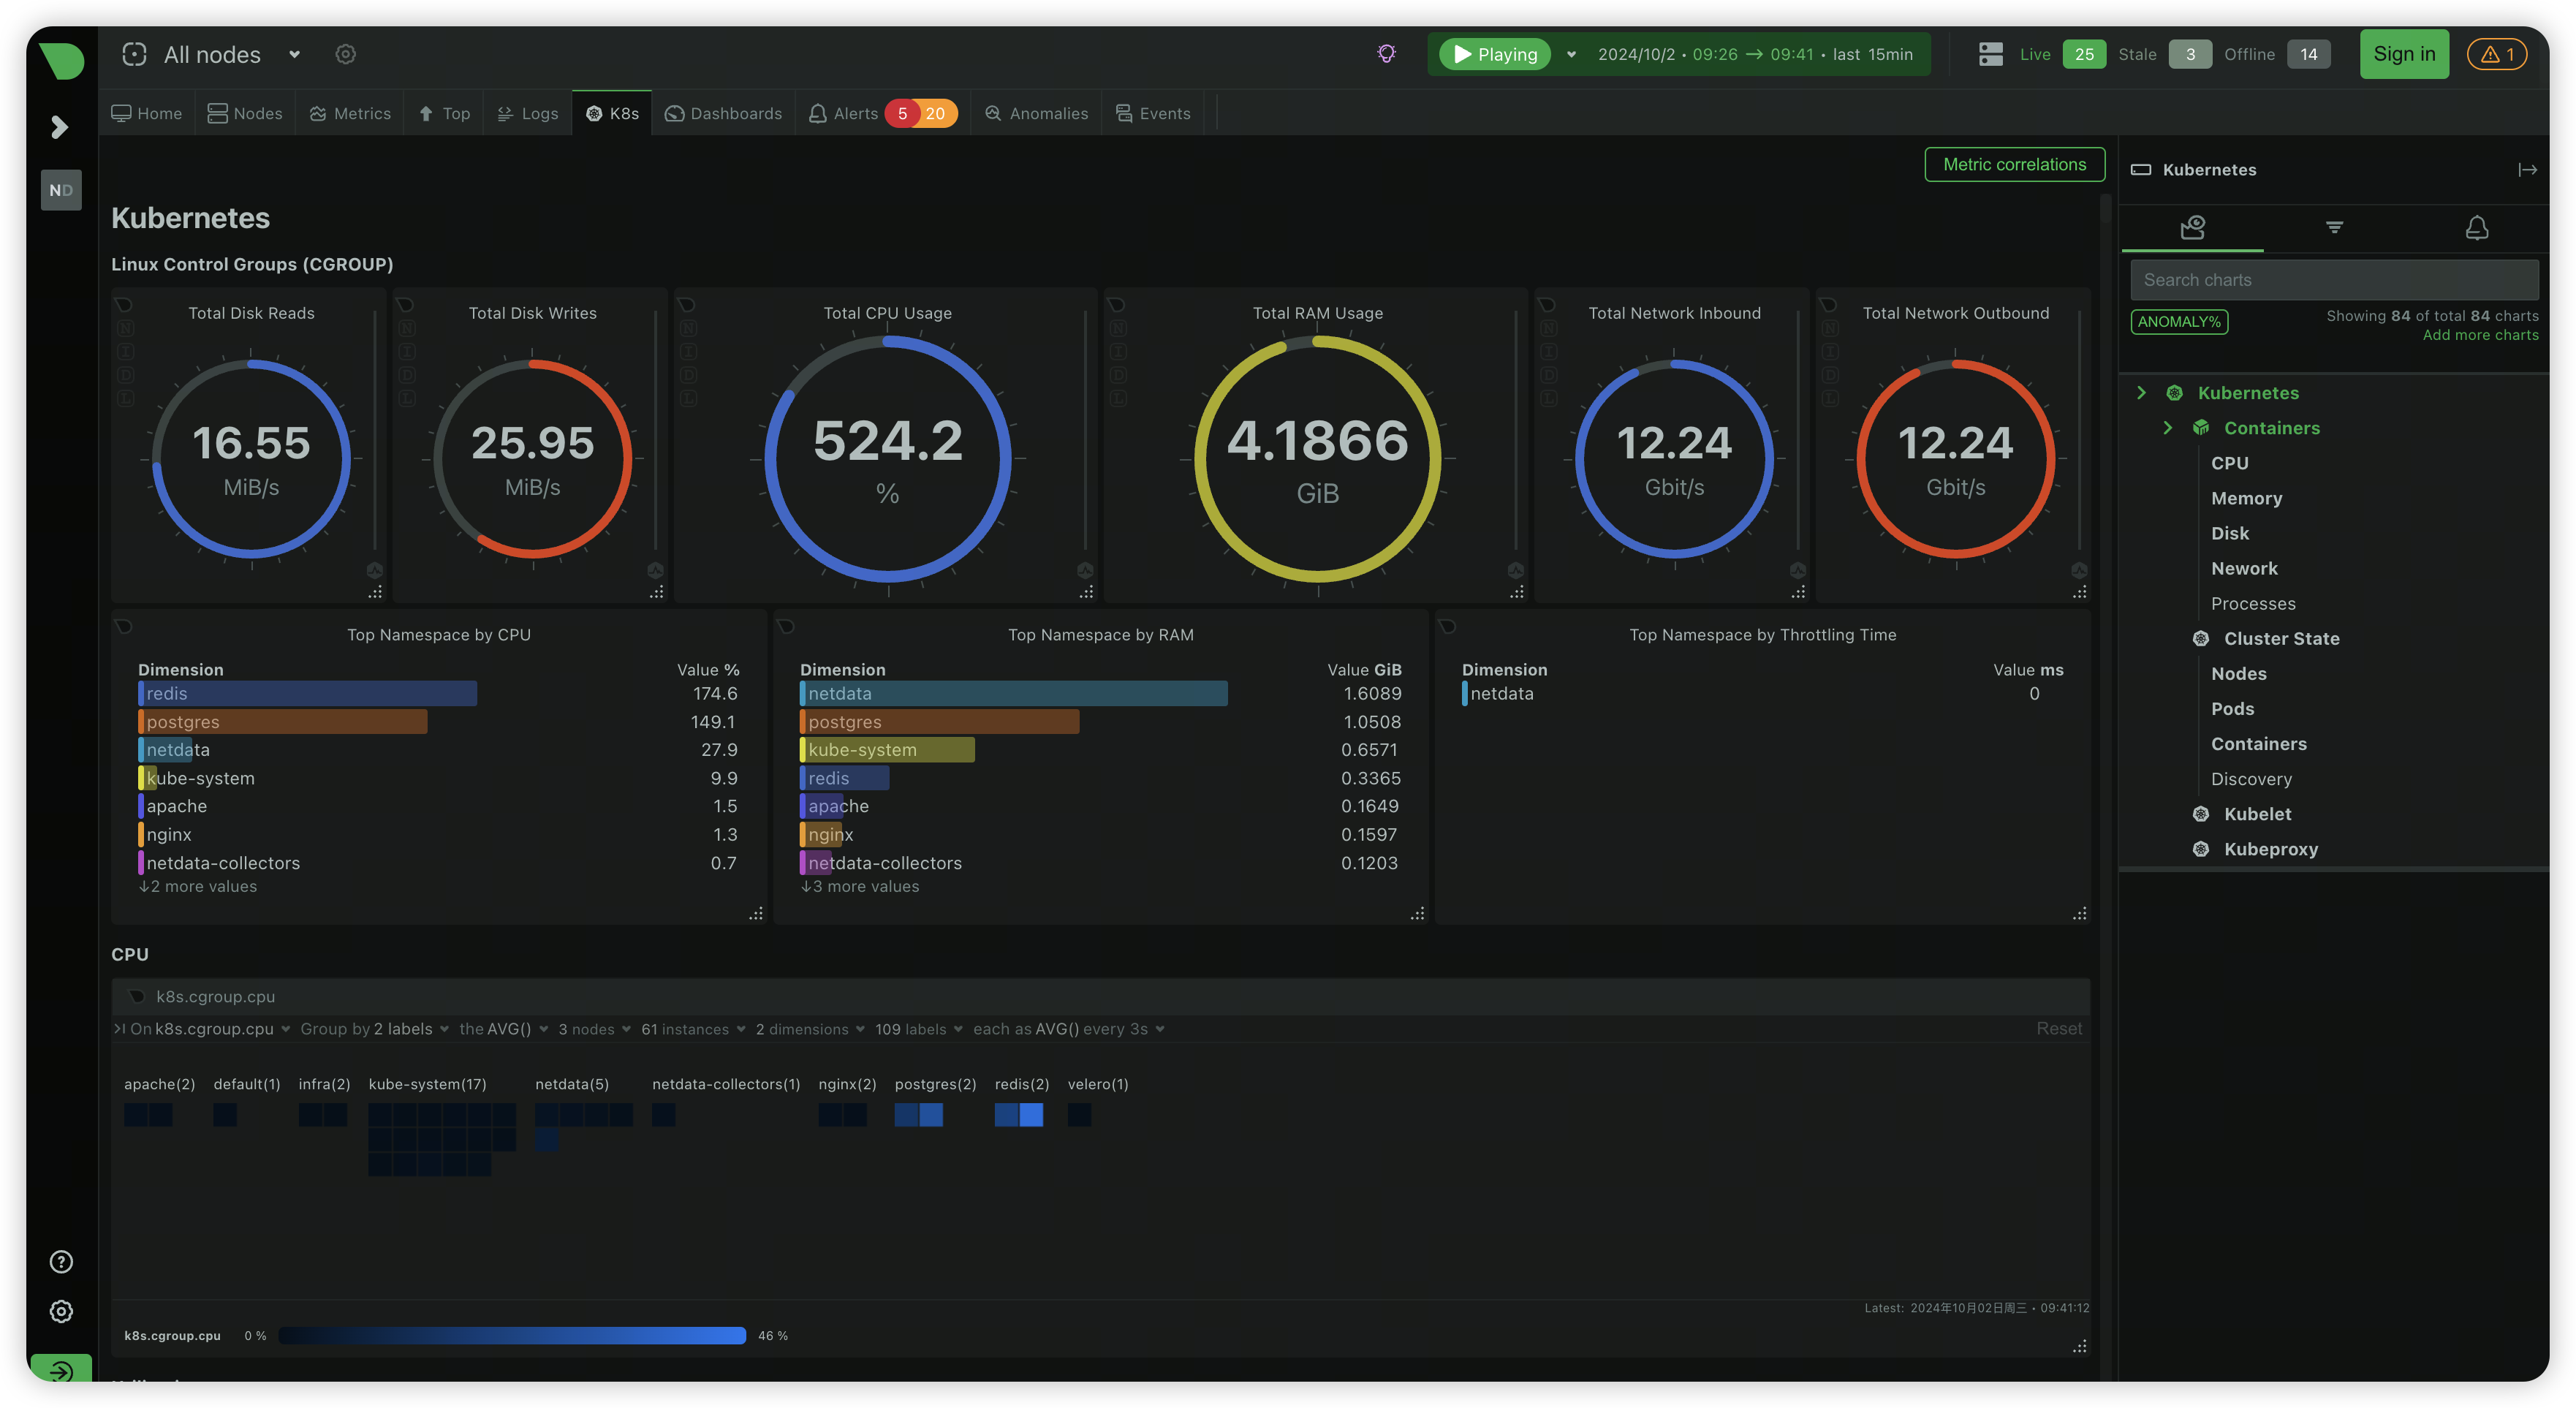Open the date and time range picker
Screen dimensions: 2576x1408
coord(1755,54)
